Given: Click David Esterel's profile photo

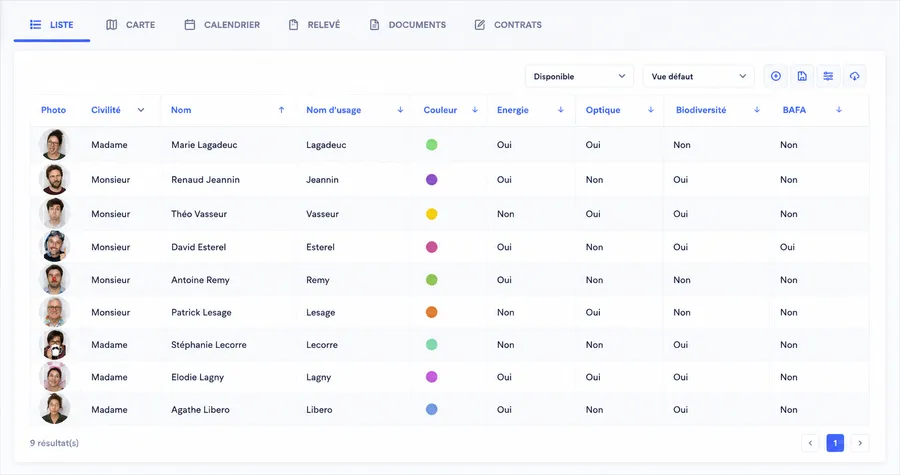Looking at the screenshot, I should click(55, 246).
